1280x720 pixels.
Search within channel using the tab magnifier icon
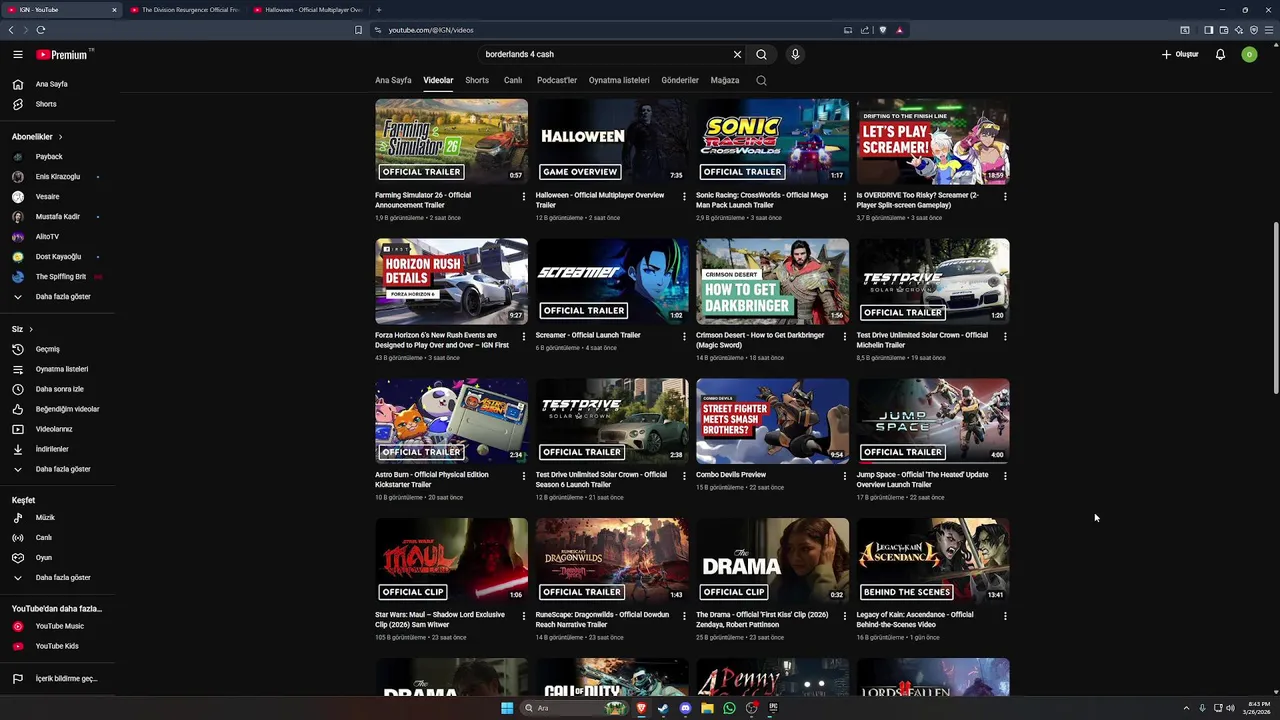click(x=761, y=80)
